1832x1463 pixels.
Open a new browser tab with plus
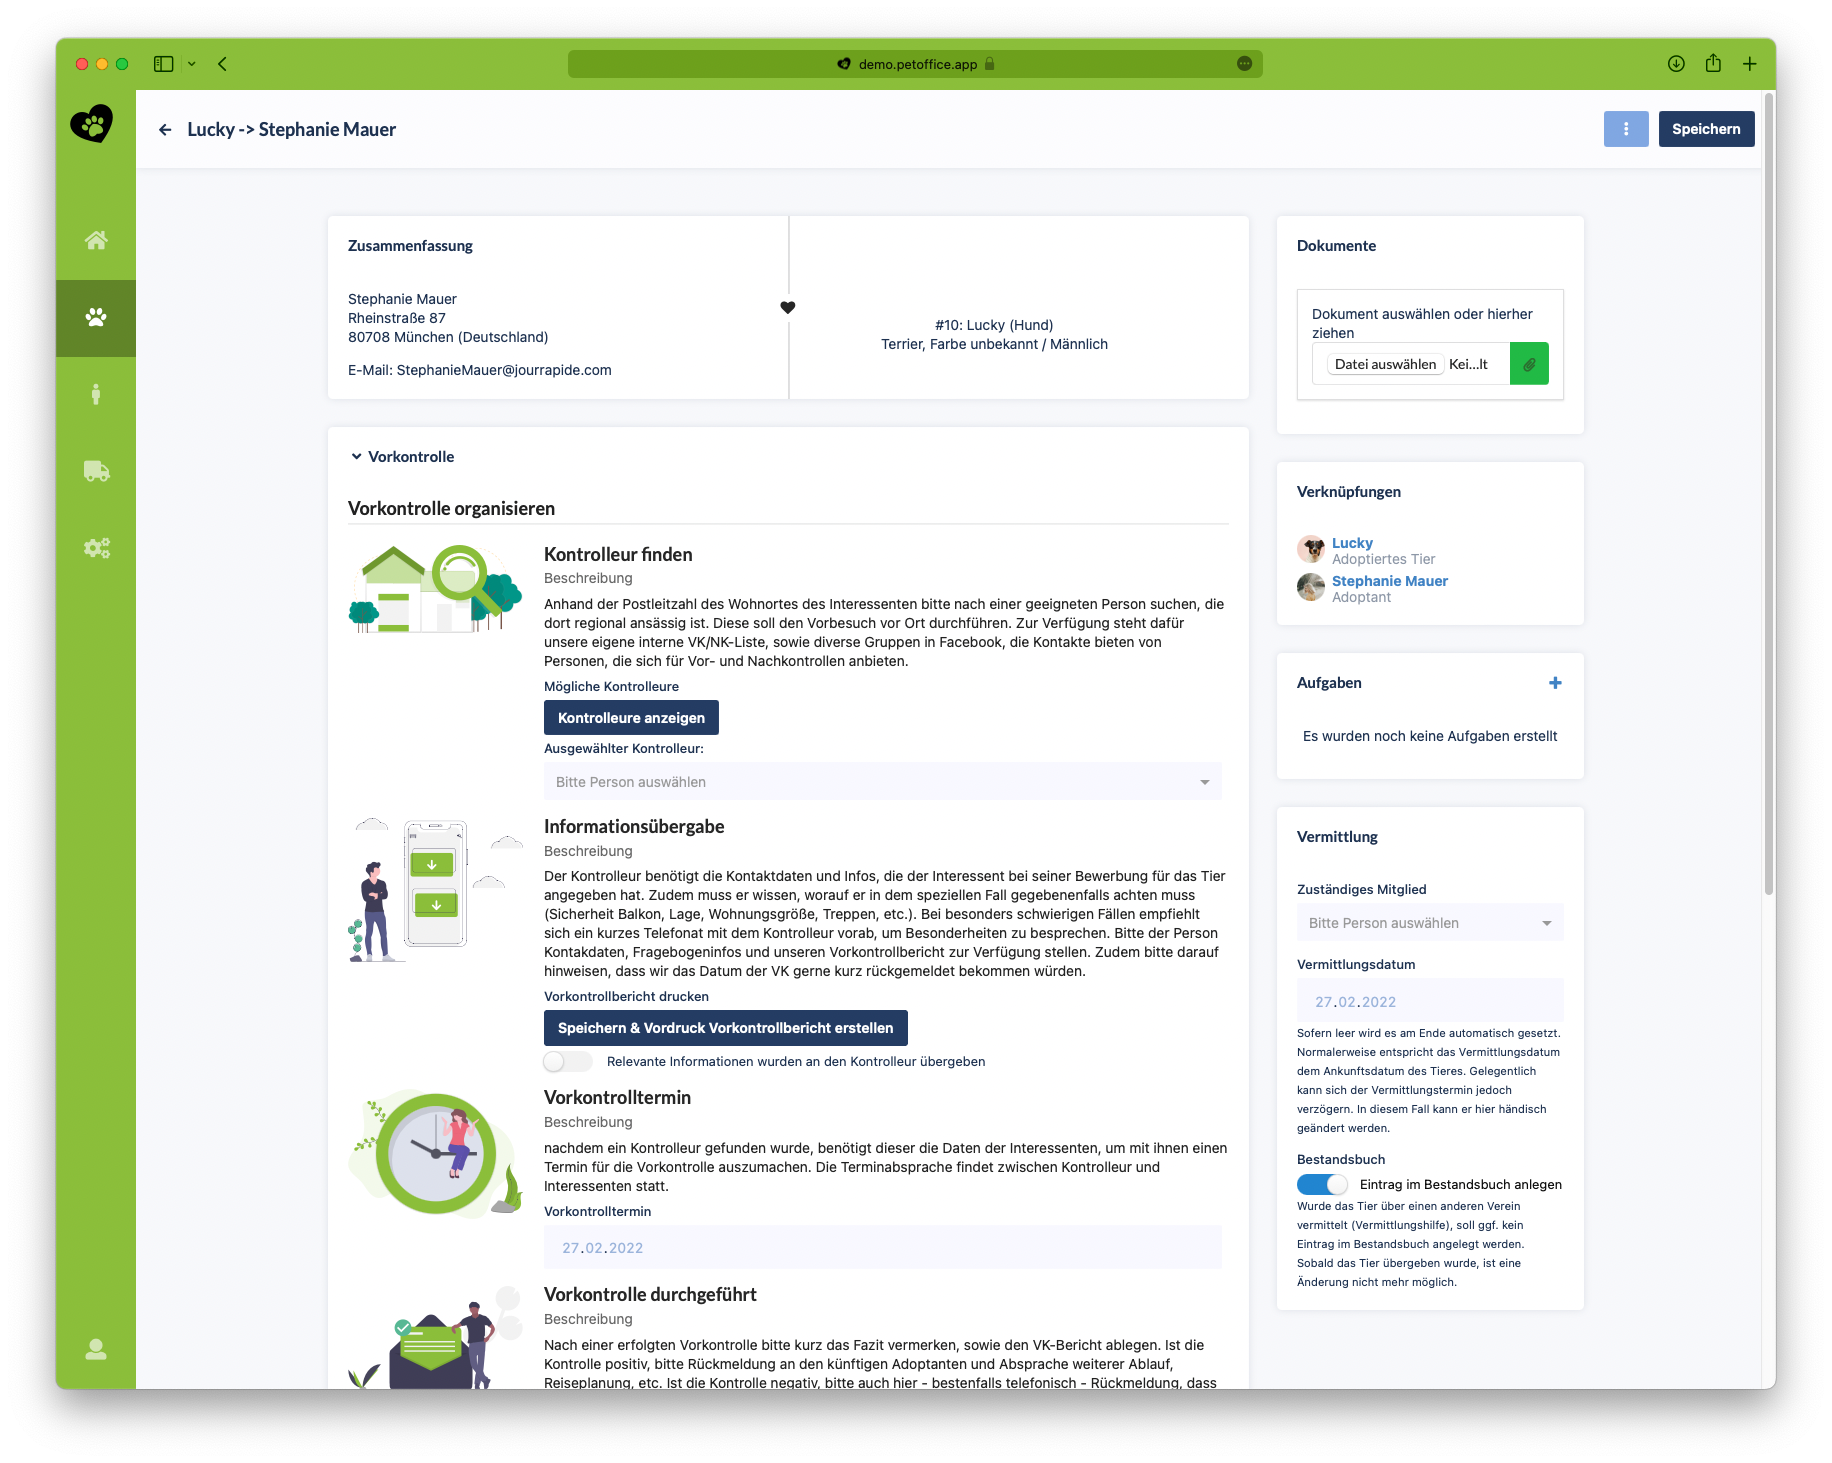point(1750,64)
